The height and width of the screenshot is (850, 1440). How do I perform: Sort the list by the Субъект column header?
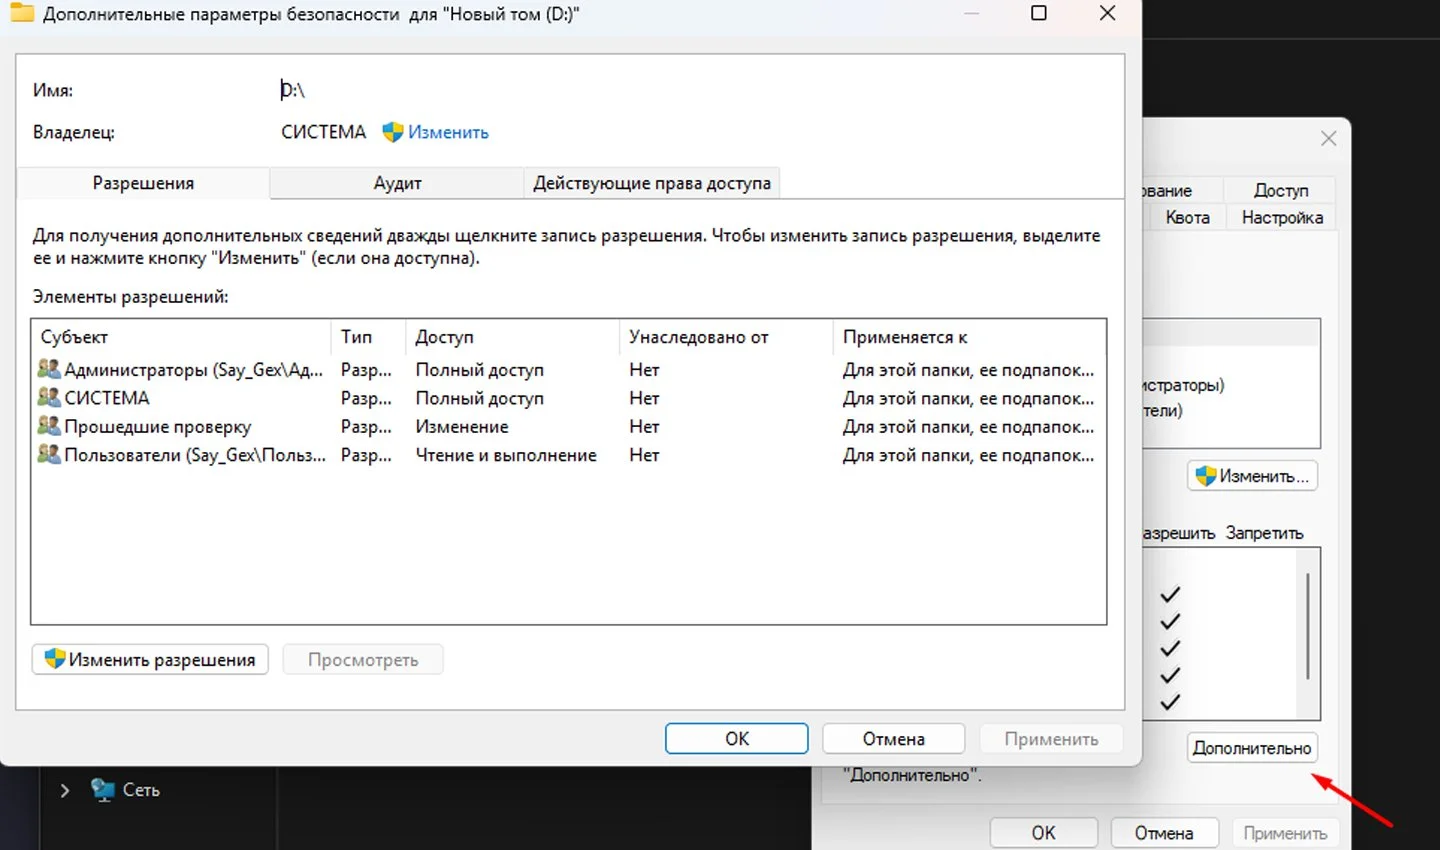click(181, 337)
